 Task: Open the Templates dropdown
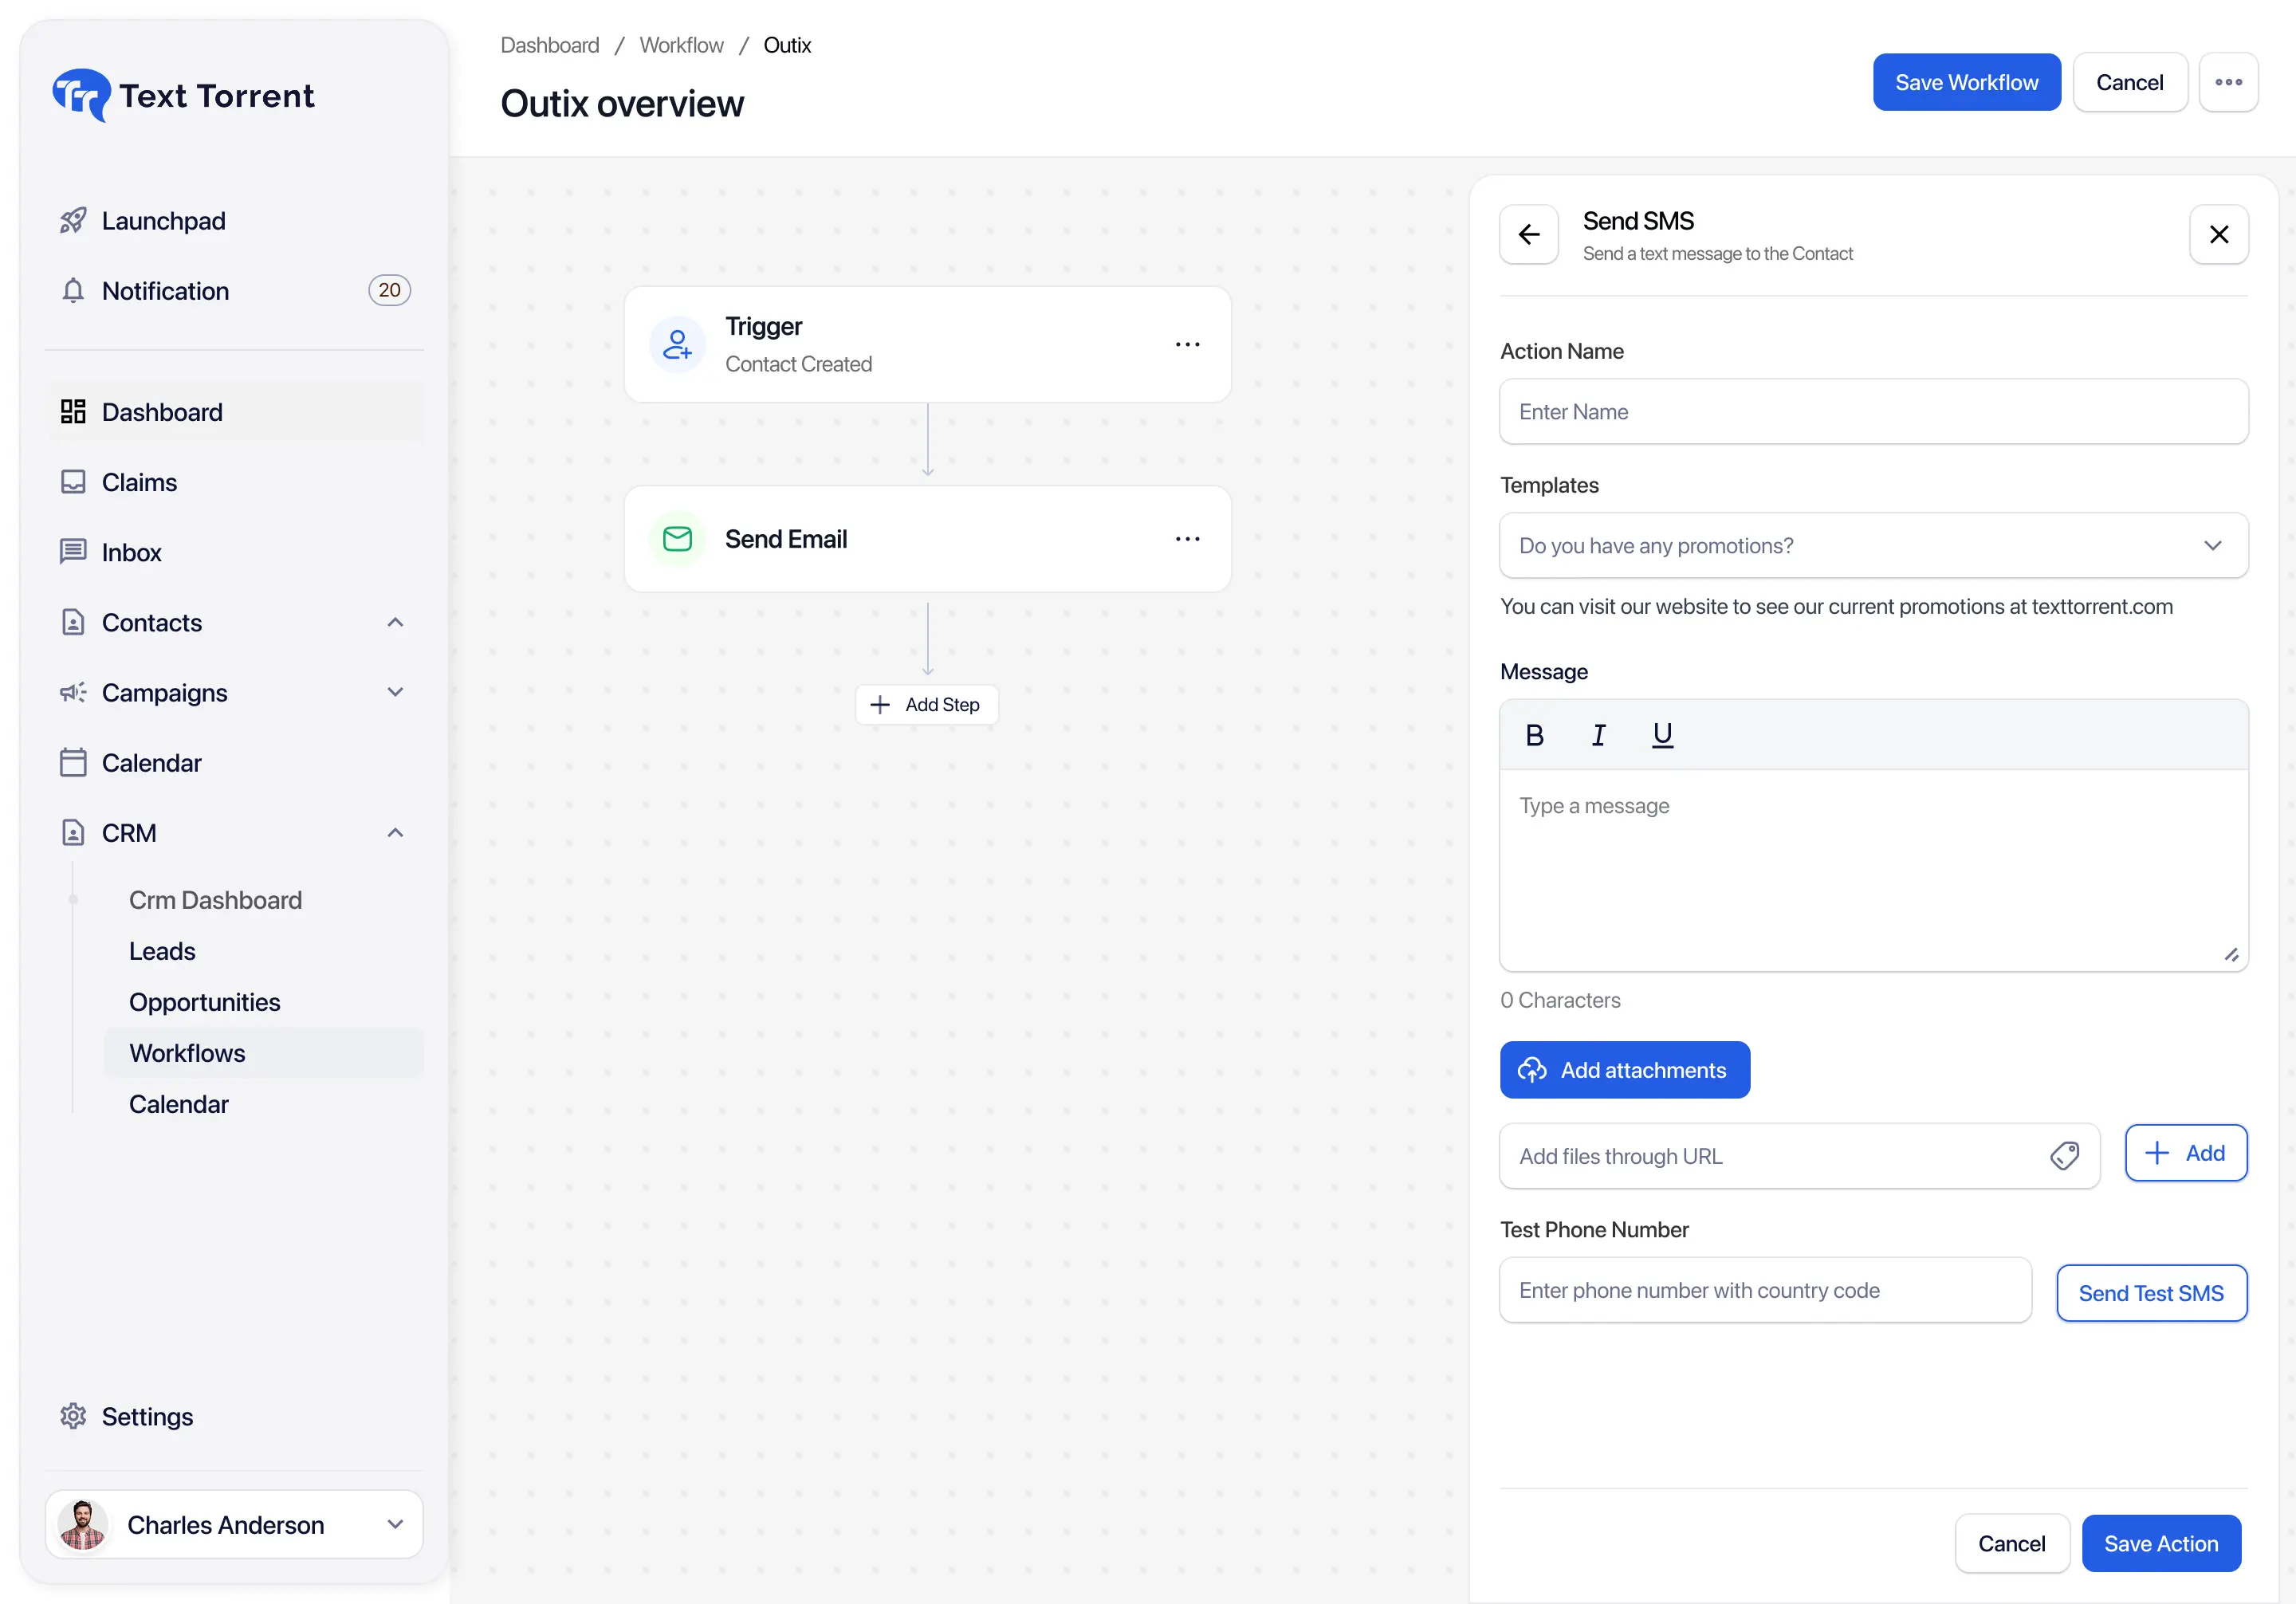pyautogui.click(x=1873, y=545)
